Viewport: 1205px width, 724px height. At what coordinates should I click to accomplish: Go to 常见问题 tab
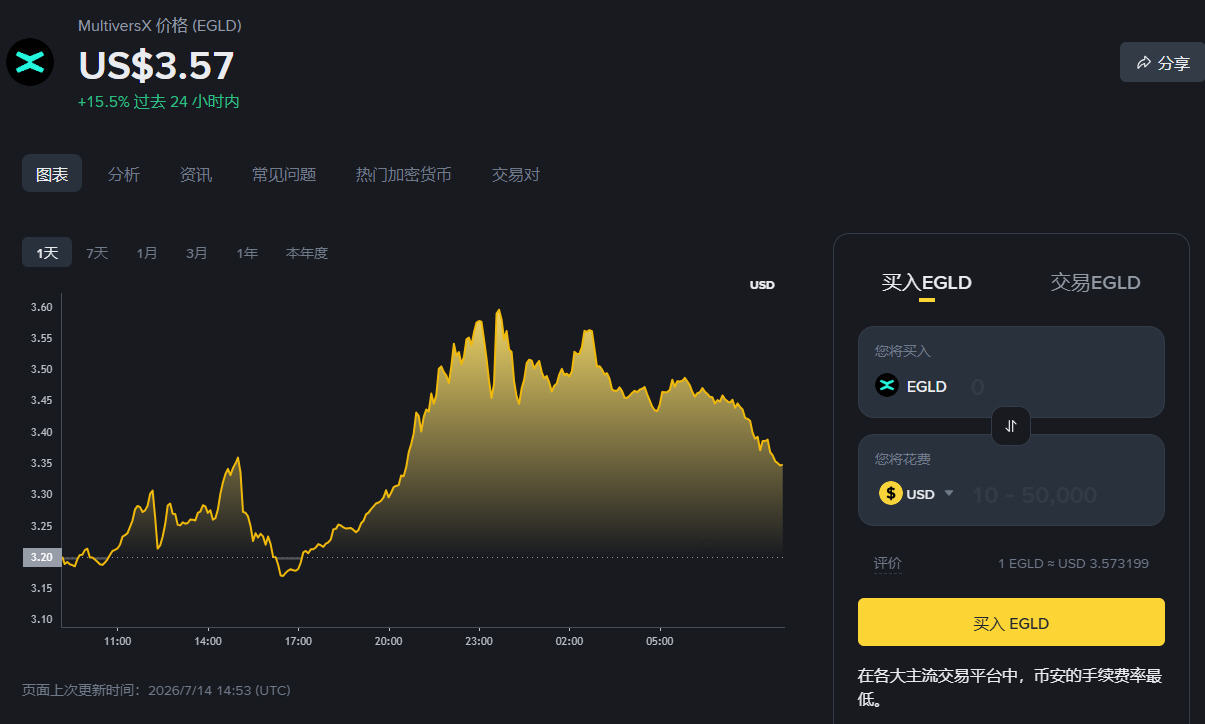pos(284,174)
